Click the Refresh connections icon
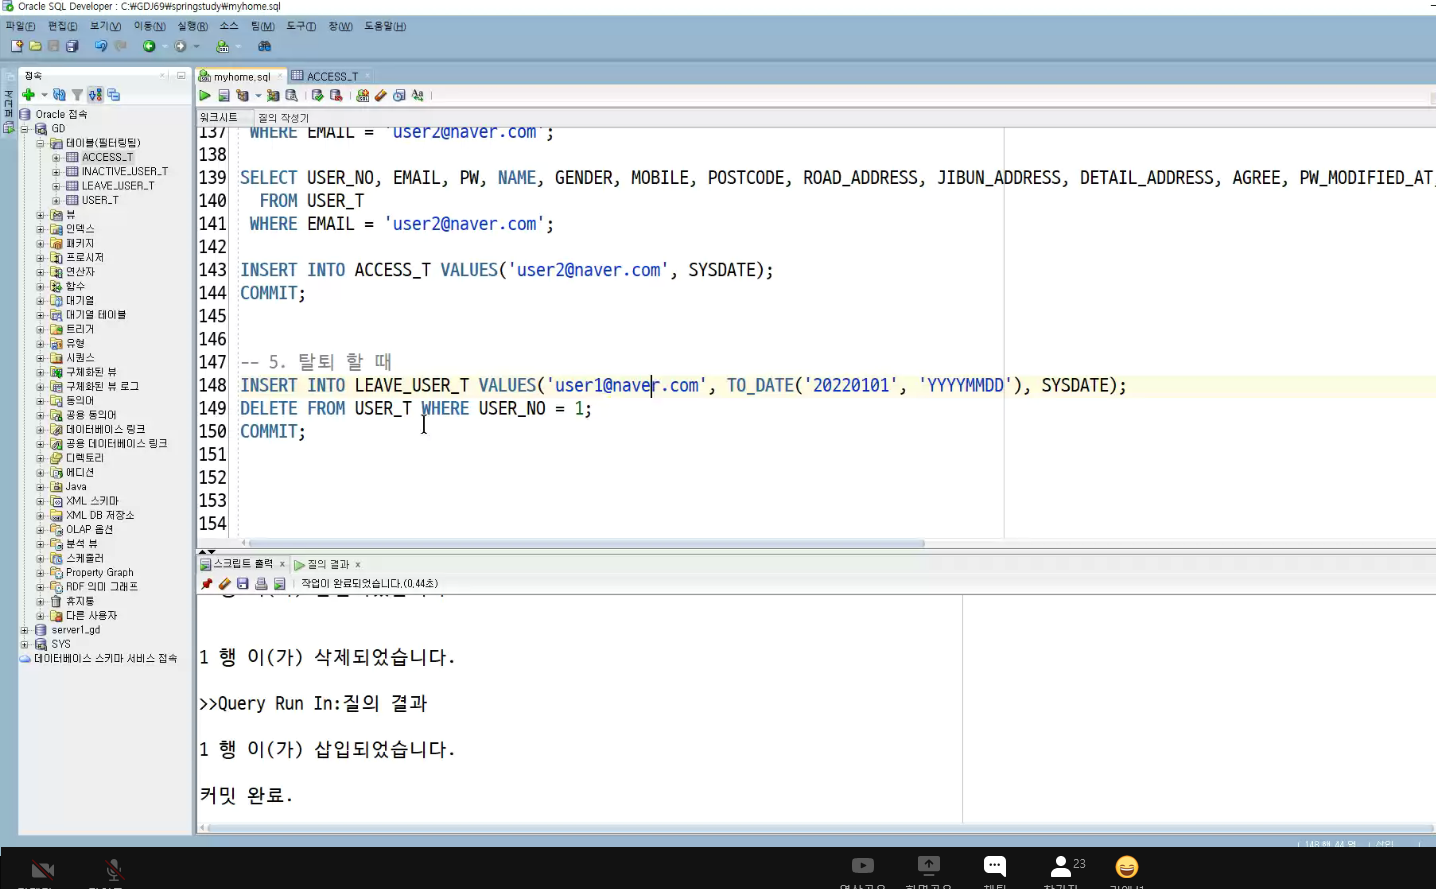 click(x=59, y=95)
